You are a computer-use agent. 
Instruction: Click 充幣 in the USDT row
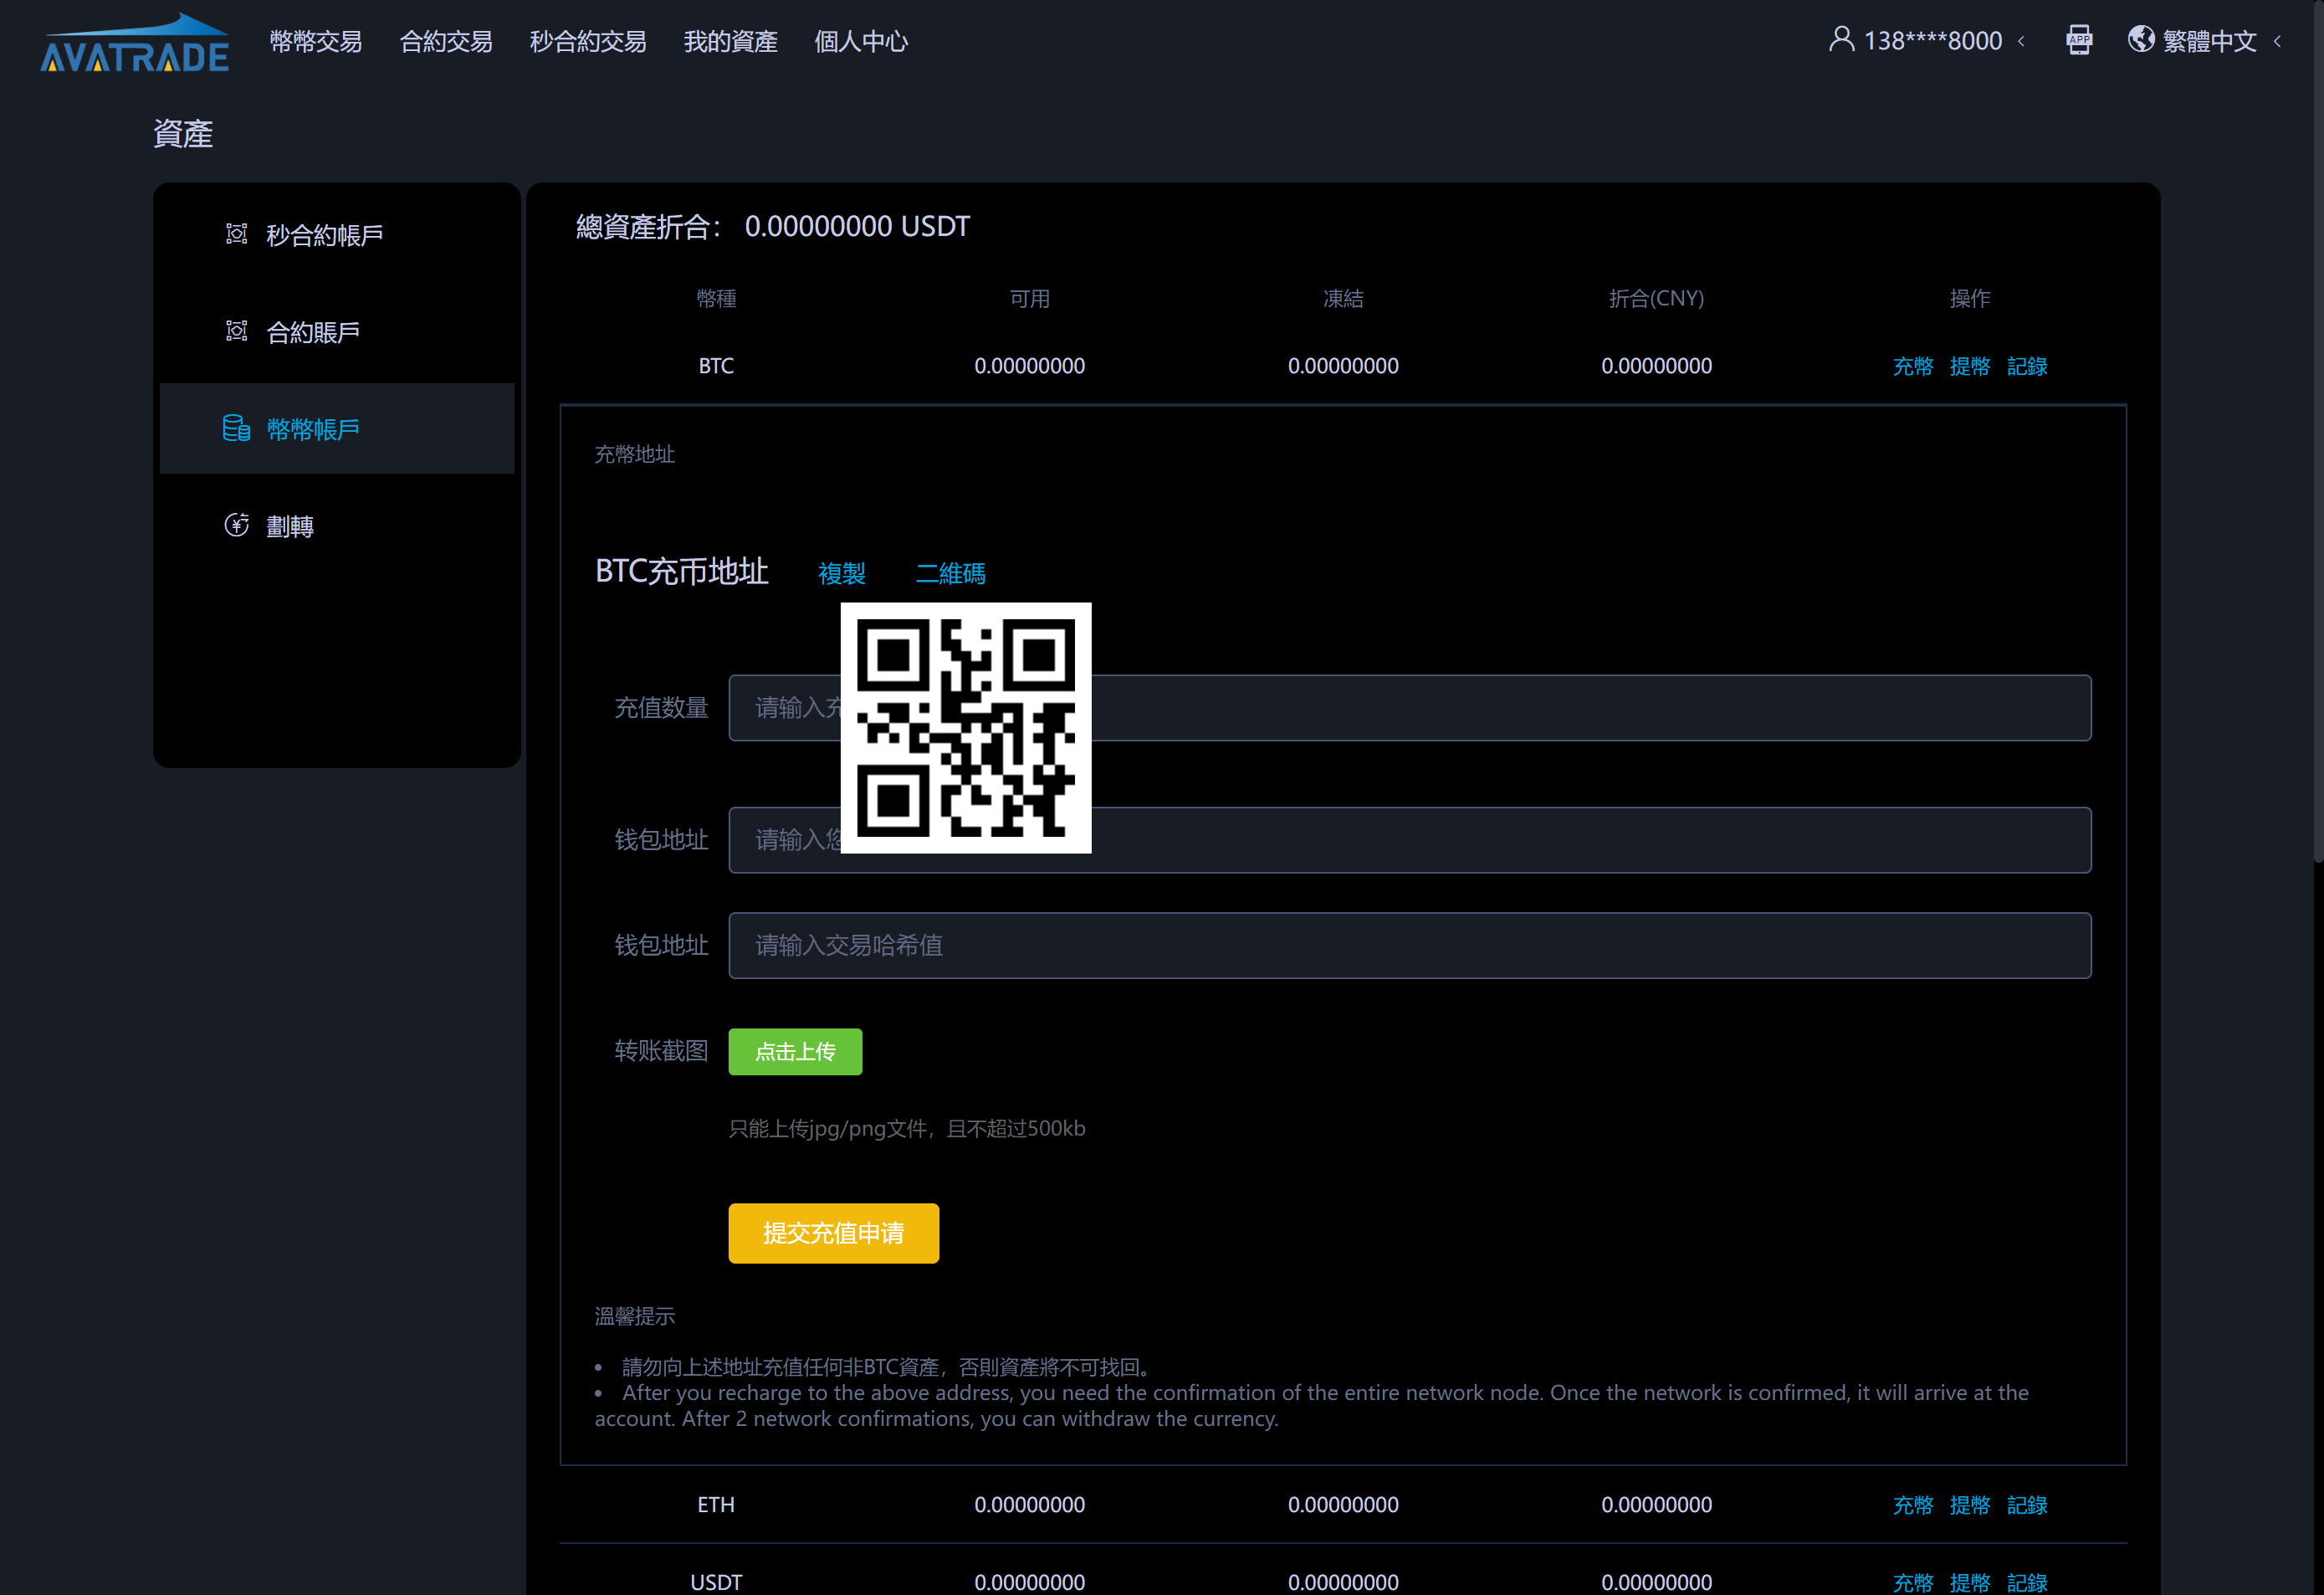(x=1913, y=1582)
